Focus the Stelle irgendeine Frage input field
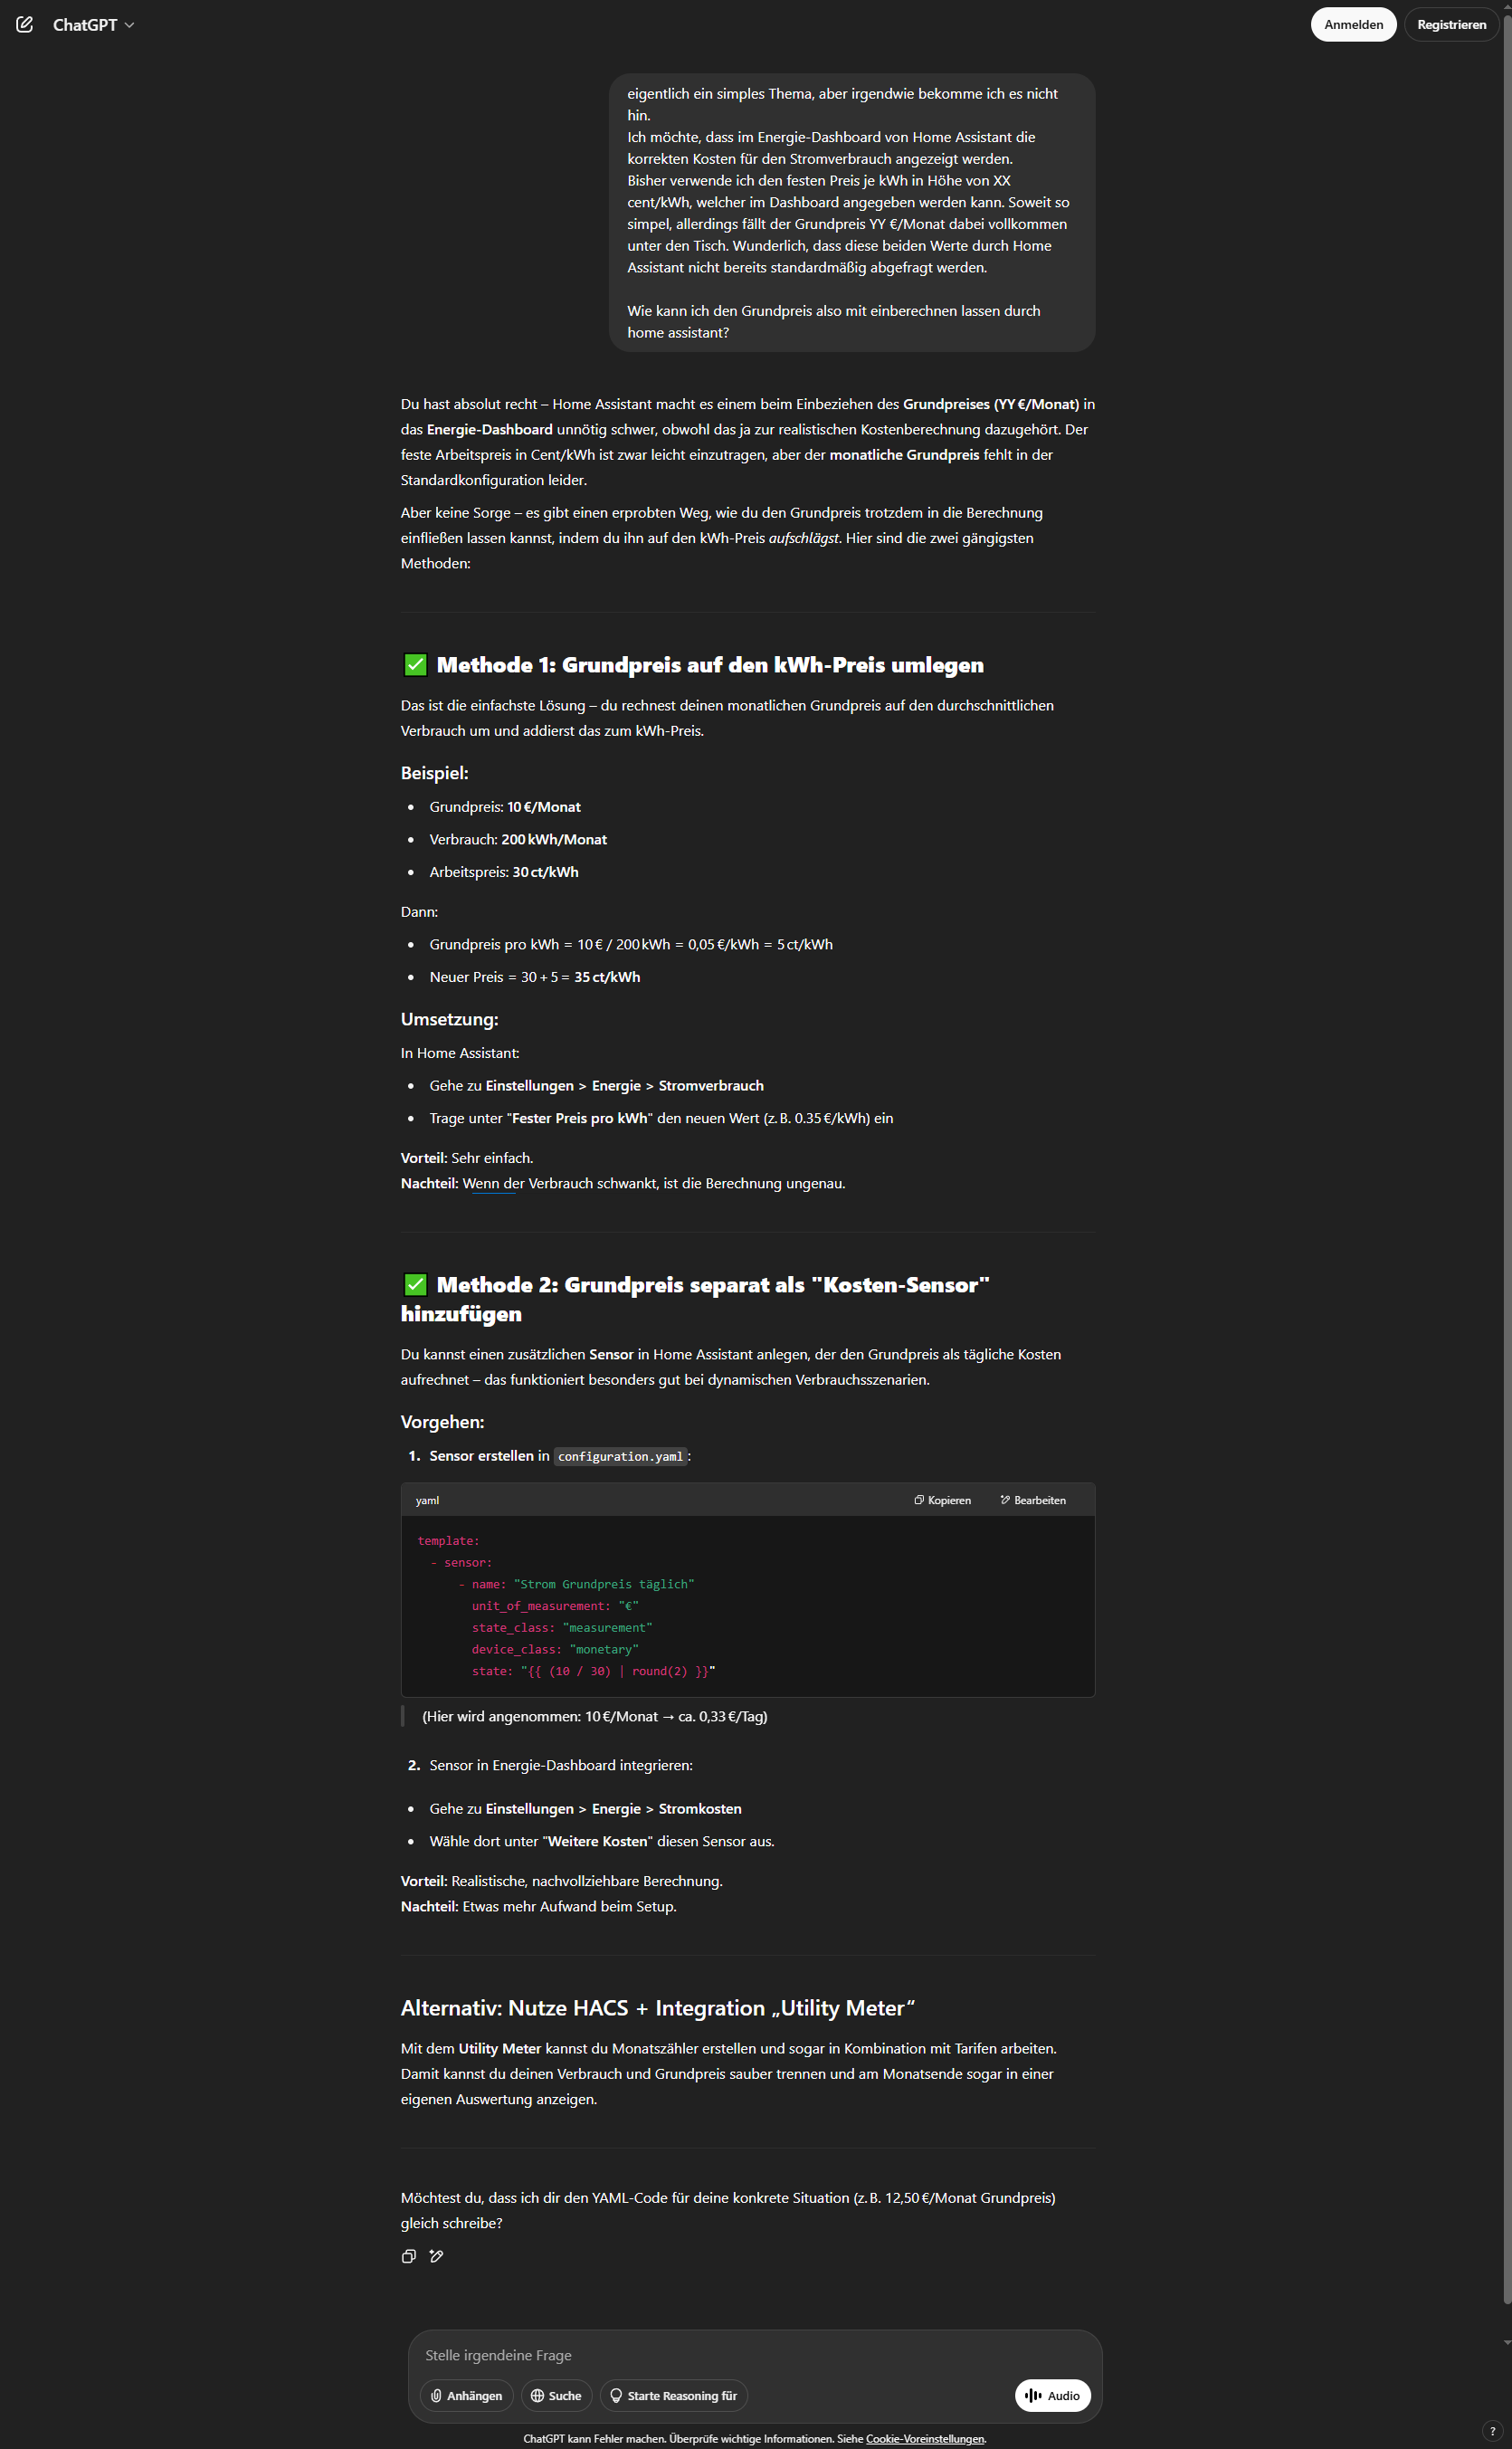1512x2449 pixels. click(x=755, y=2355)
